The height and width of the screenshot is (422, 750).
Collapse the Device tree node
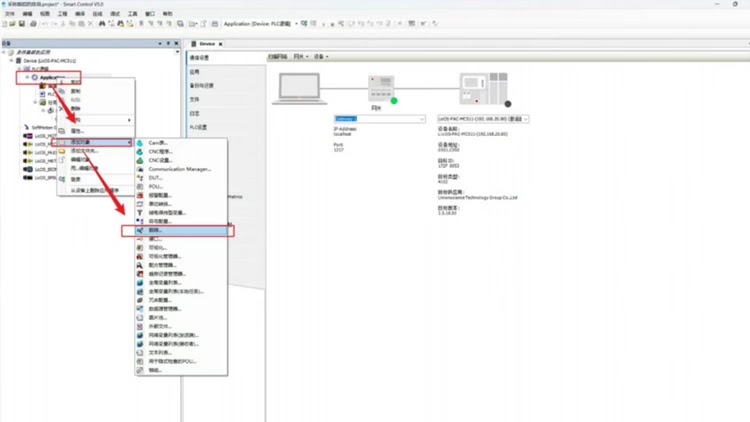click(13, 60)
